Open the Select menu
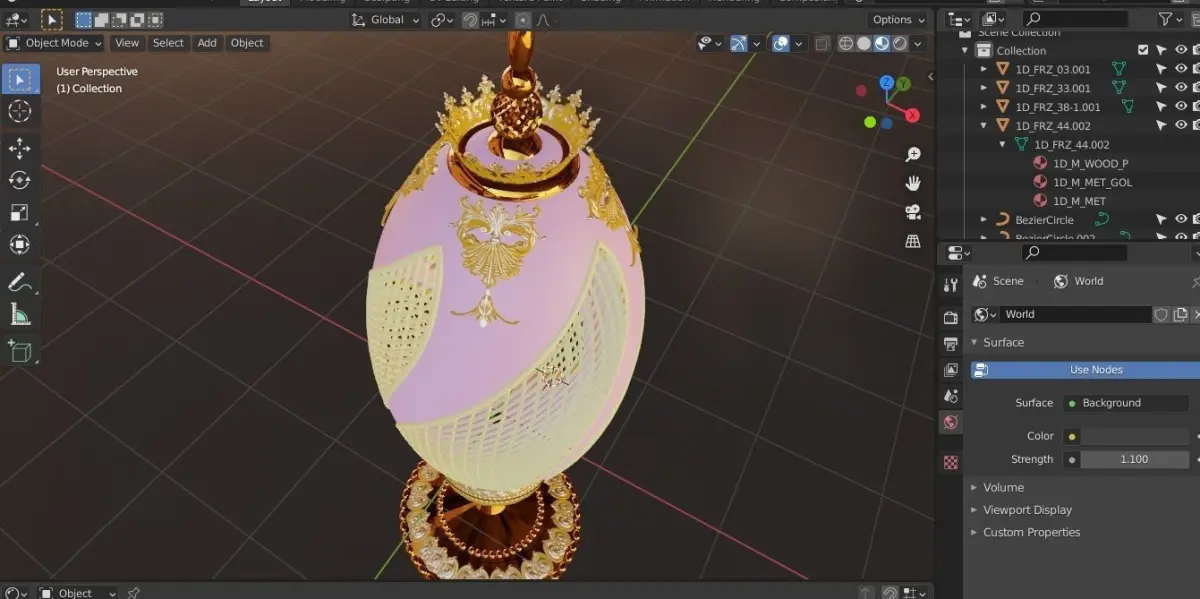This screenshot has width=1200, height=599. [x=168, y=43]
